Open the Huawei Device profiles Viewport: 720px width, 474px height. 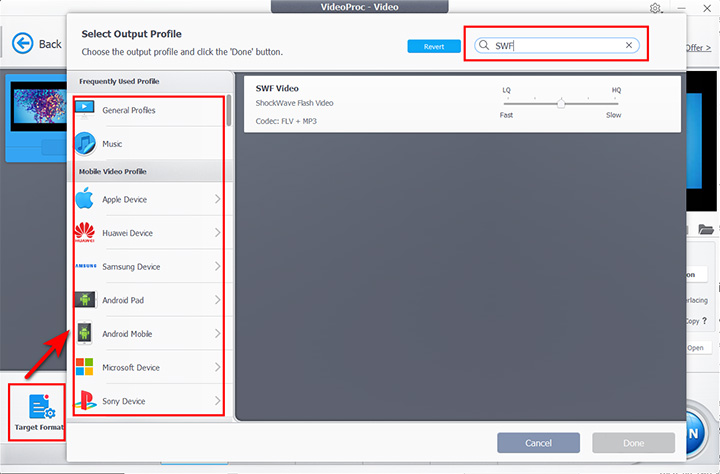(149, 233)
